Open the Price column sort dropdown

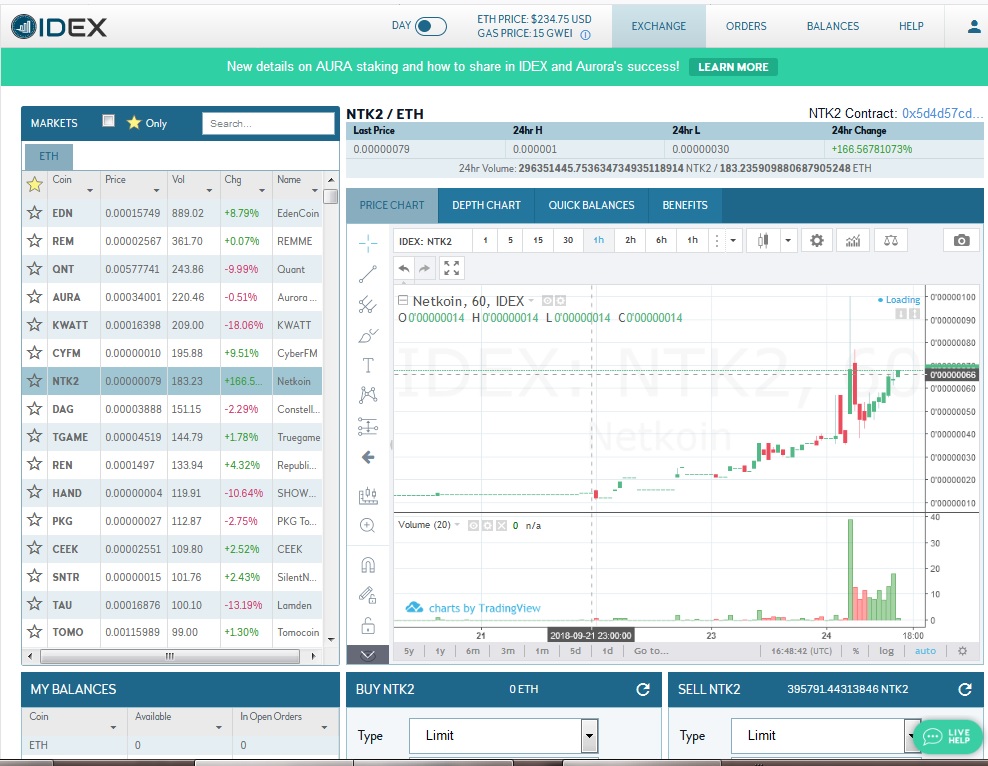pos(157,190)
